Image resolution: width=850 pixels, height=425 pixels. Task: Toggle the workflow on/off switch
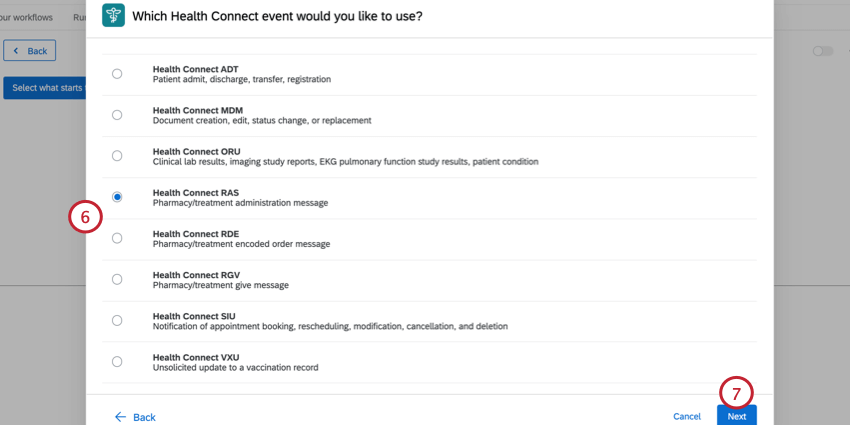(823, 51)
